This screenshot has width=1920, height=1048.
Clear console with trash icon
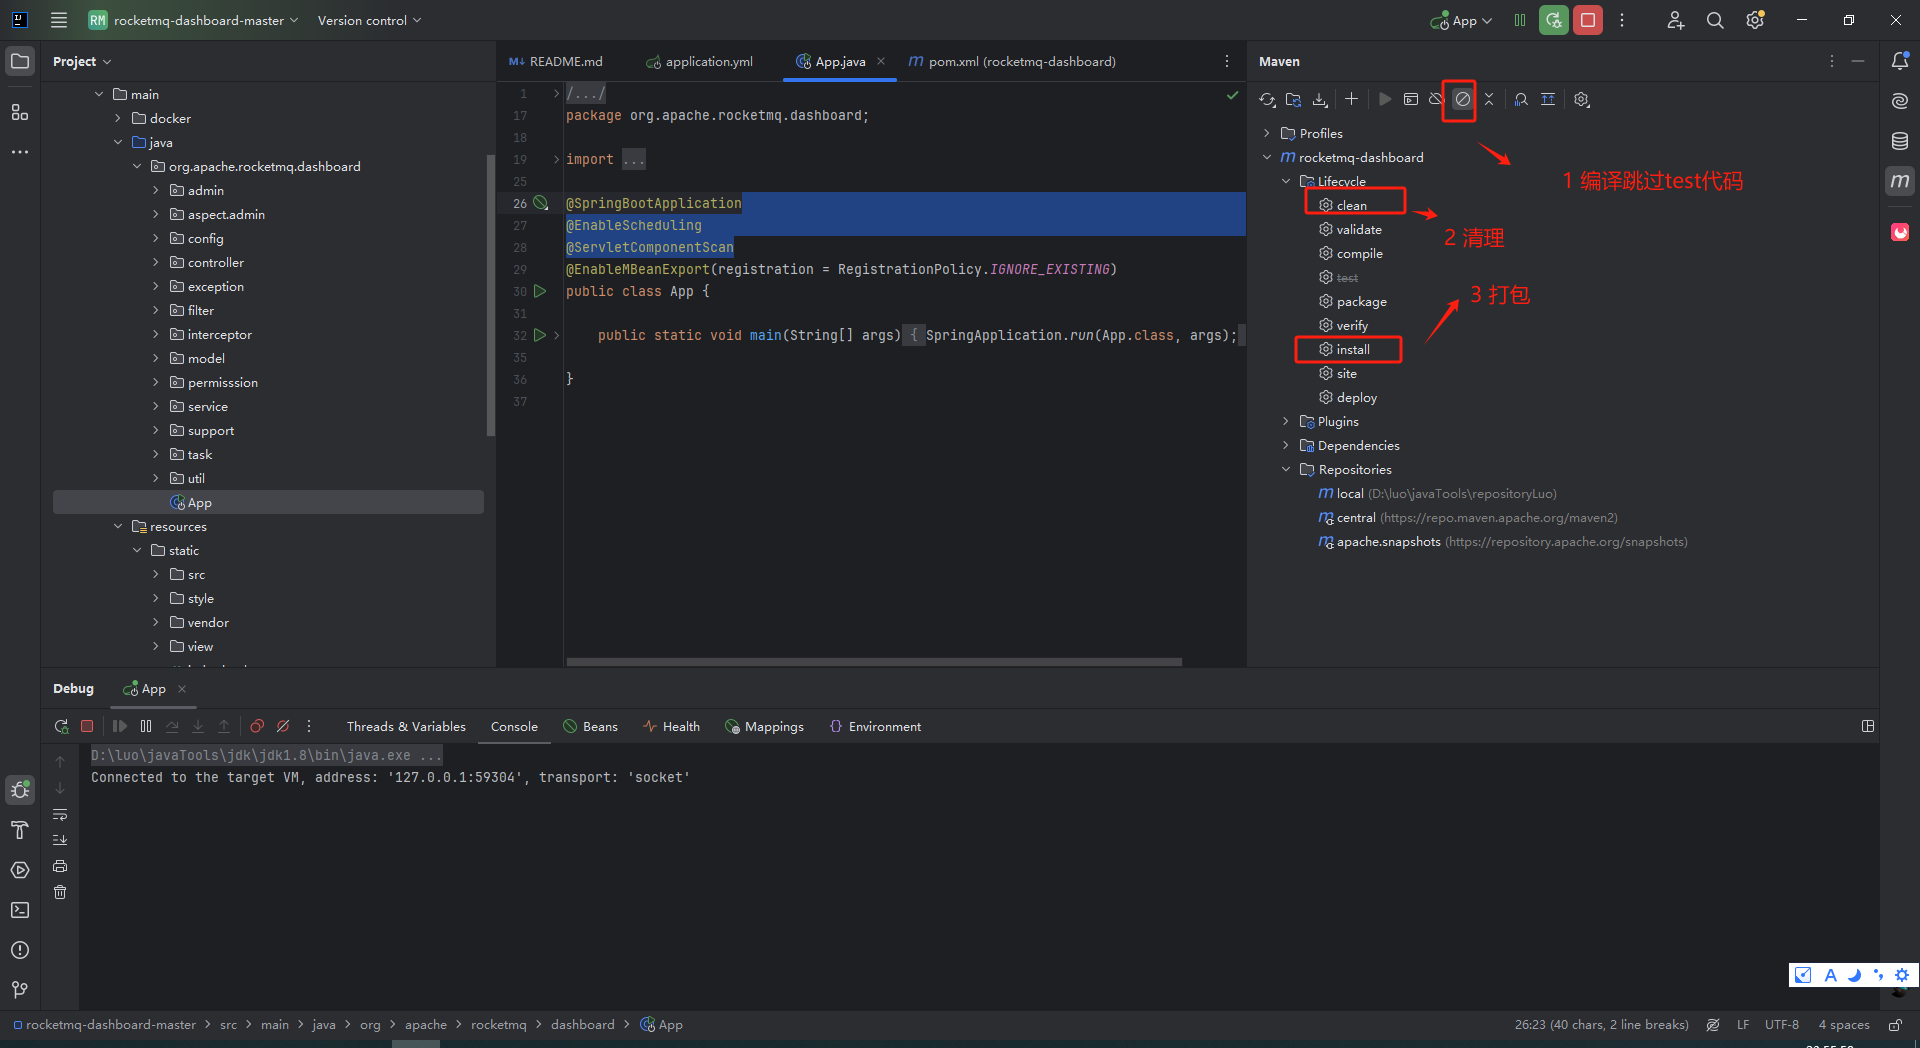click(x=60, y=892)
